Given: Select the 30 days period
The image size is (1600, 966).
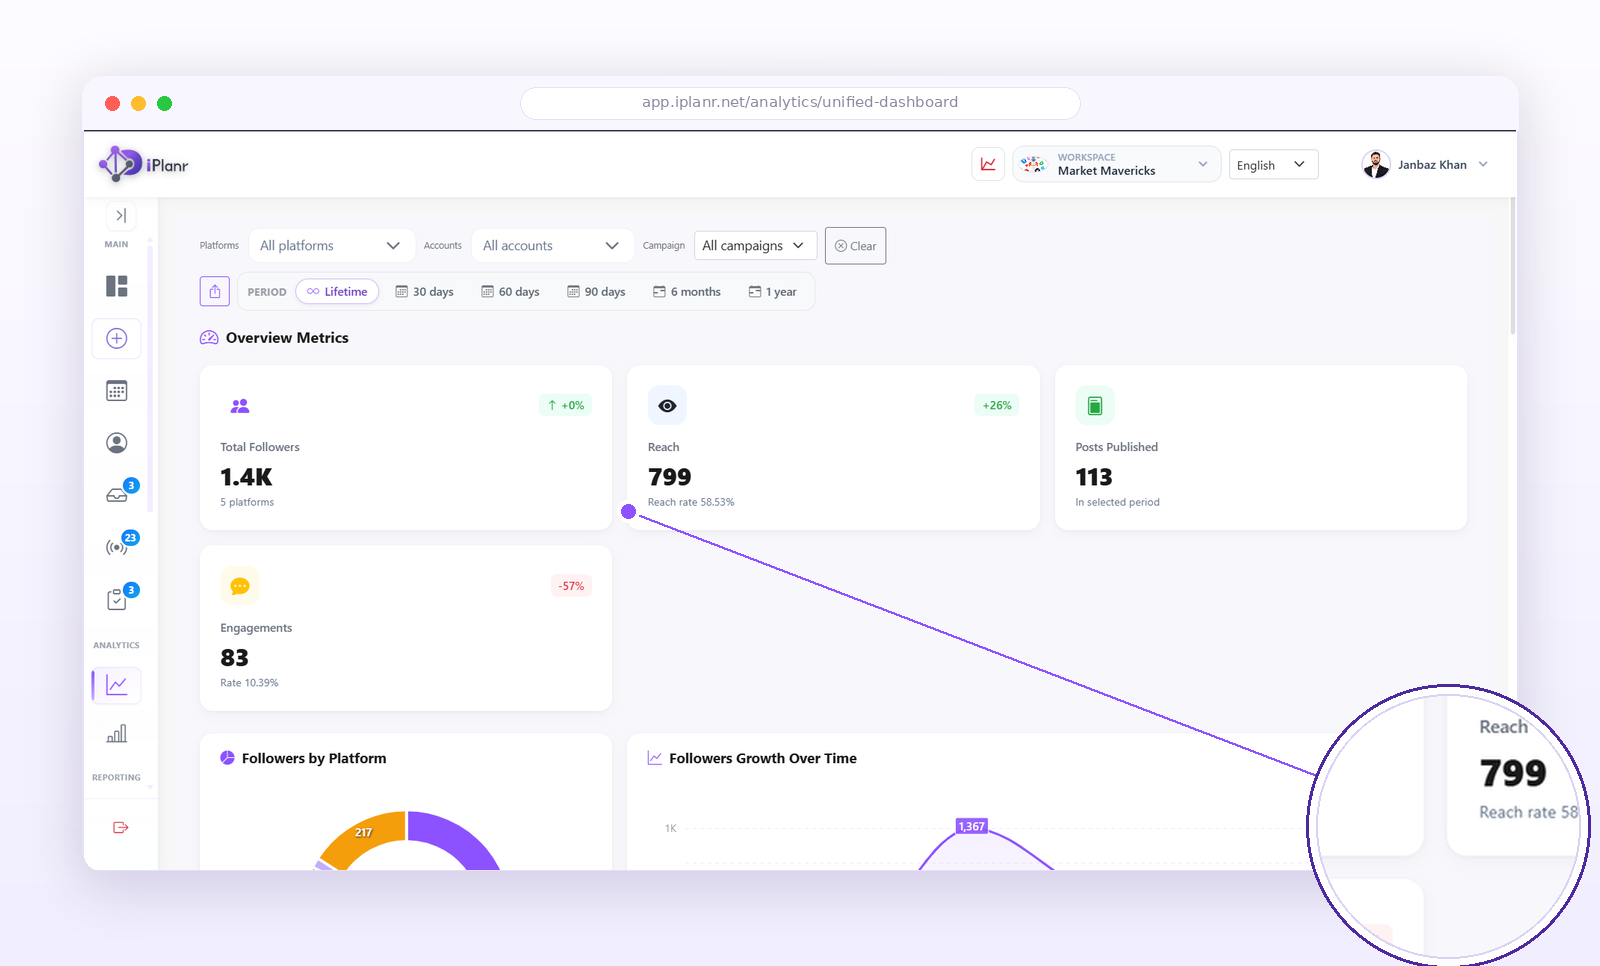Looking at the screenshot, I should point(424,292).
